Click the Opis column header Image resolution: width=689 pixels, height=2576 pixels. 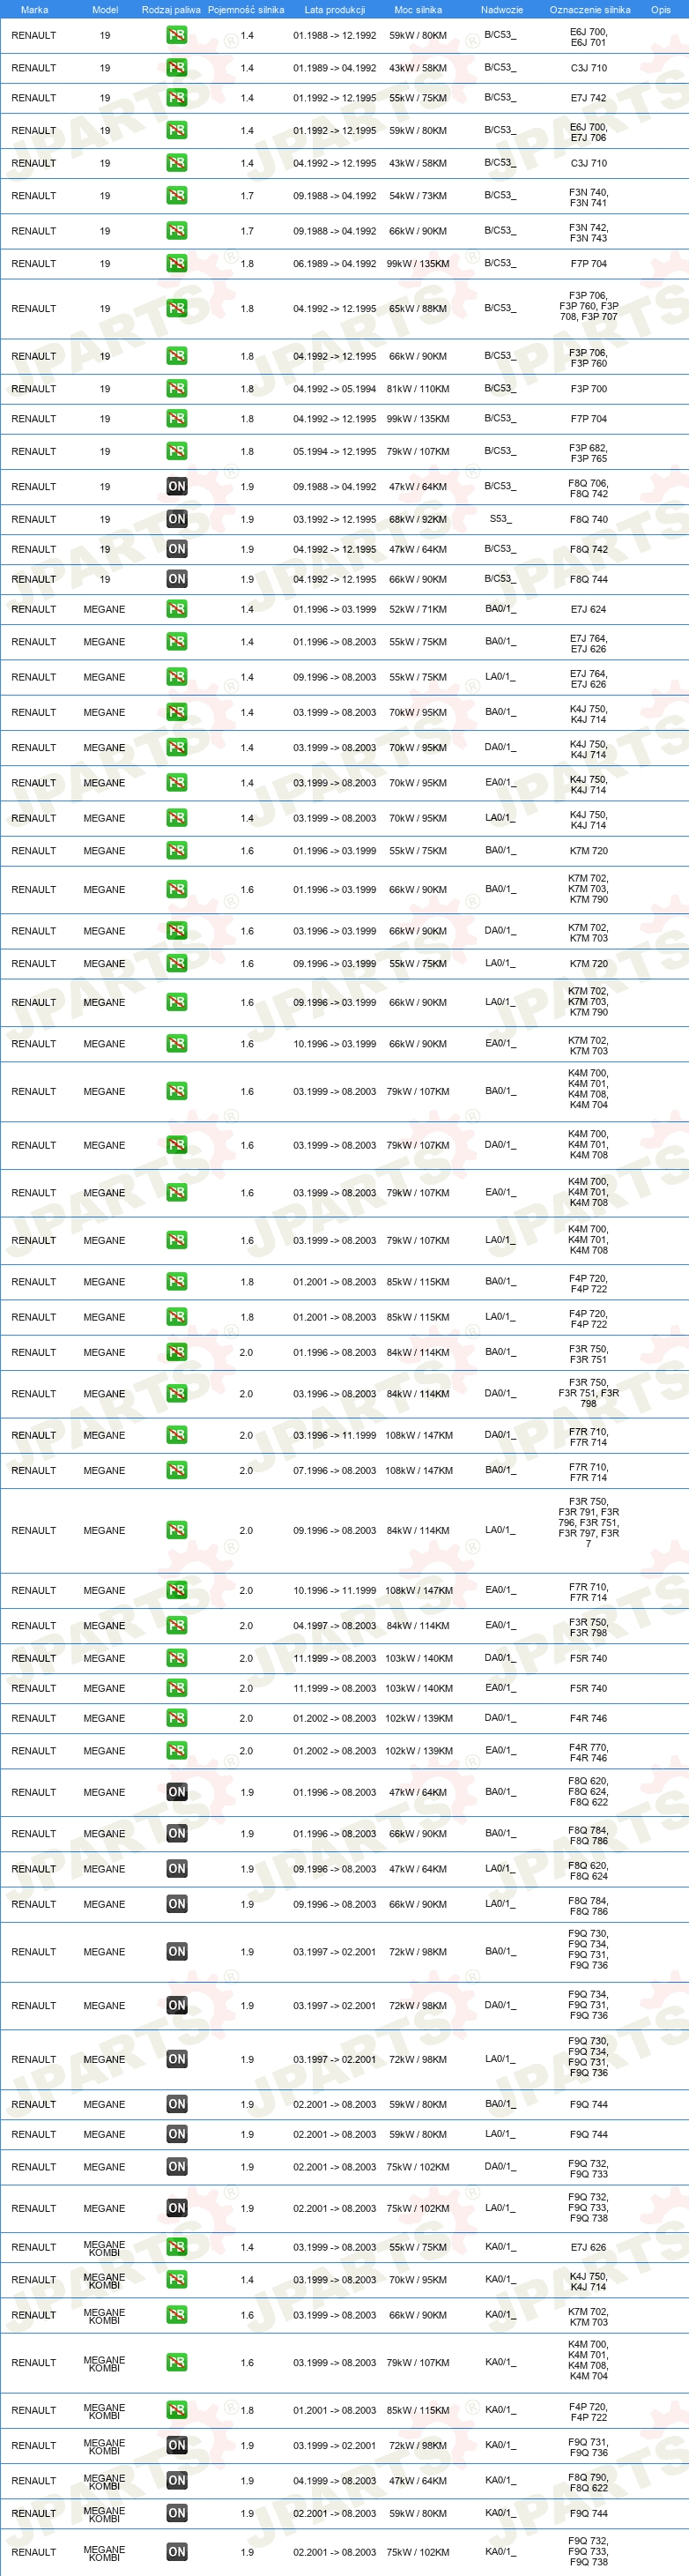point(661,10)
